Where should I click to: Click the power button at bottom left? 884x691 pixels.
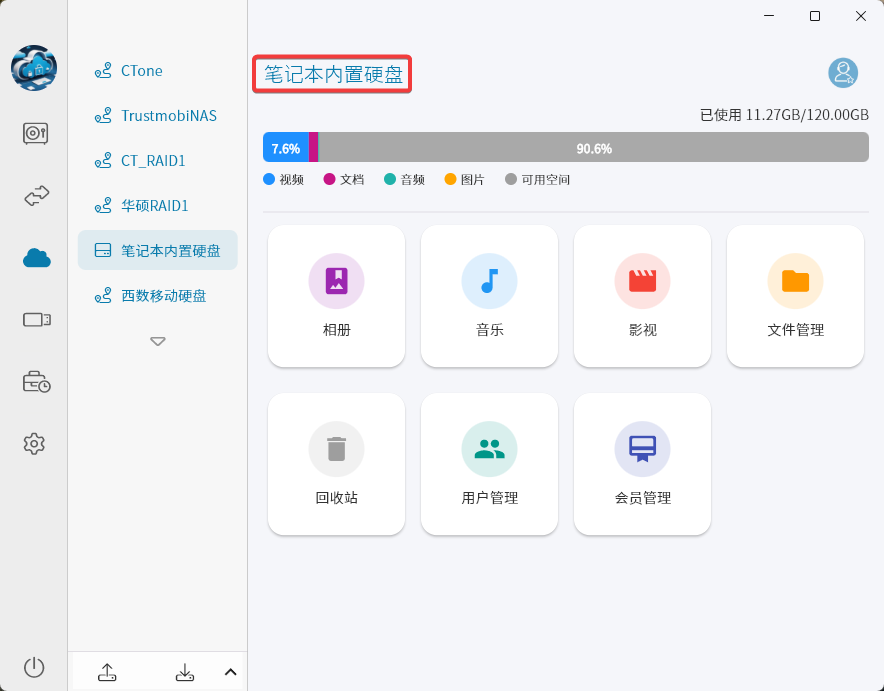coord(34,667)
